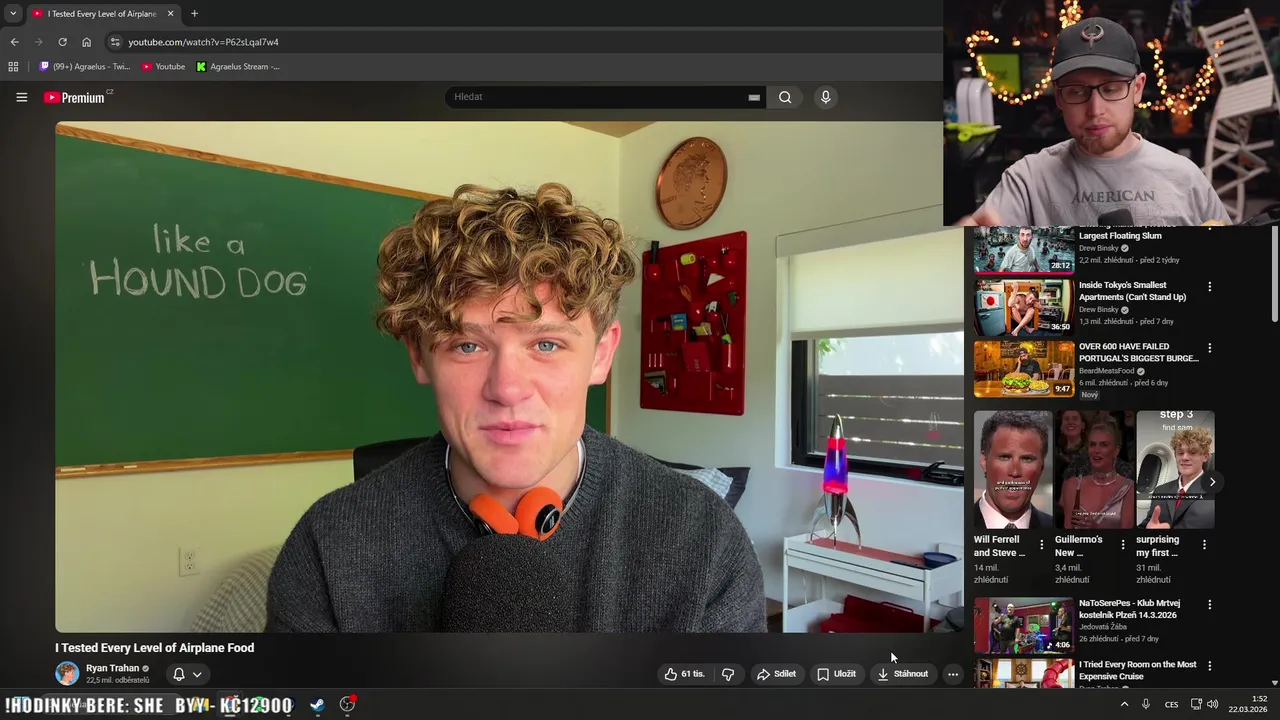1280x720 pixels.
Task: Download video with Stáhnout button
Action: (903, 674)
